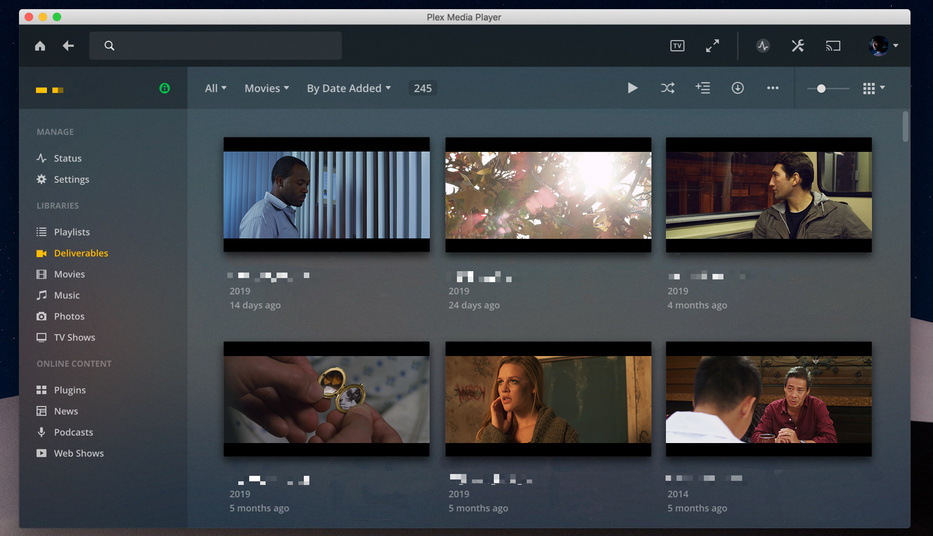Shuffle the library
This screenshot has width=933, height=536.
pos(668,88)
